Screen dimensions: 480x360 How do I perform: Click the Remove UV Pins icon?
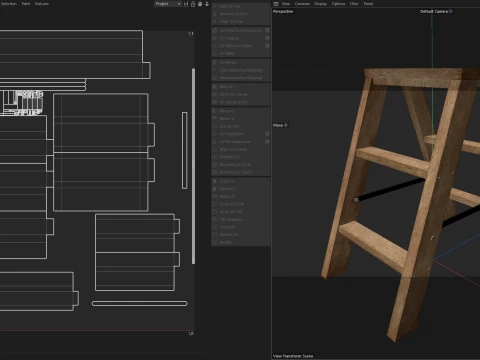coord(215,14)
